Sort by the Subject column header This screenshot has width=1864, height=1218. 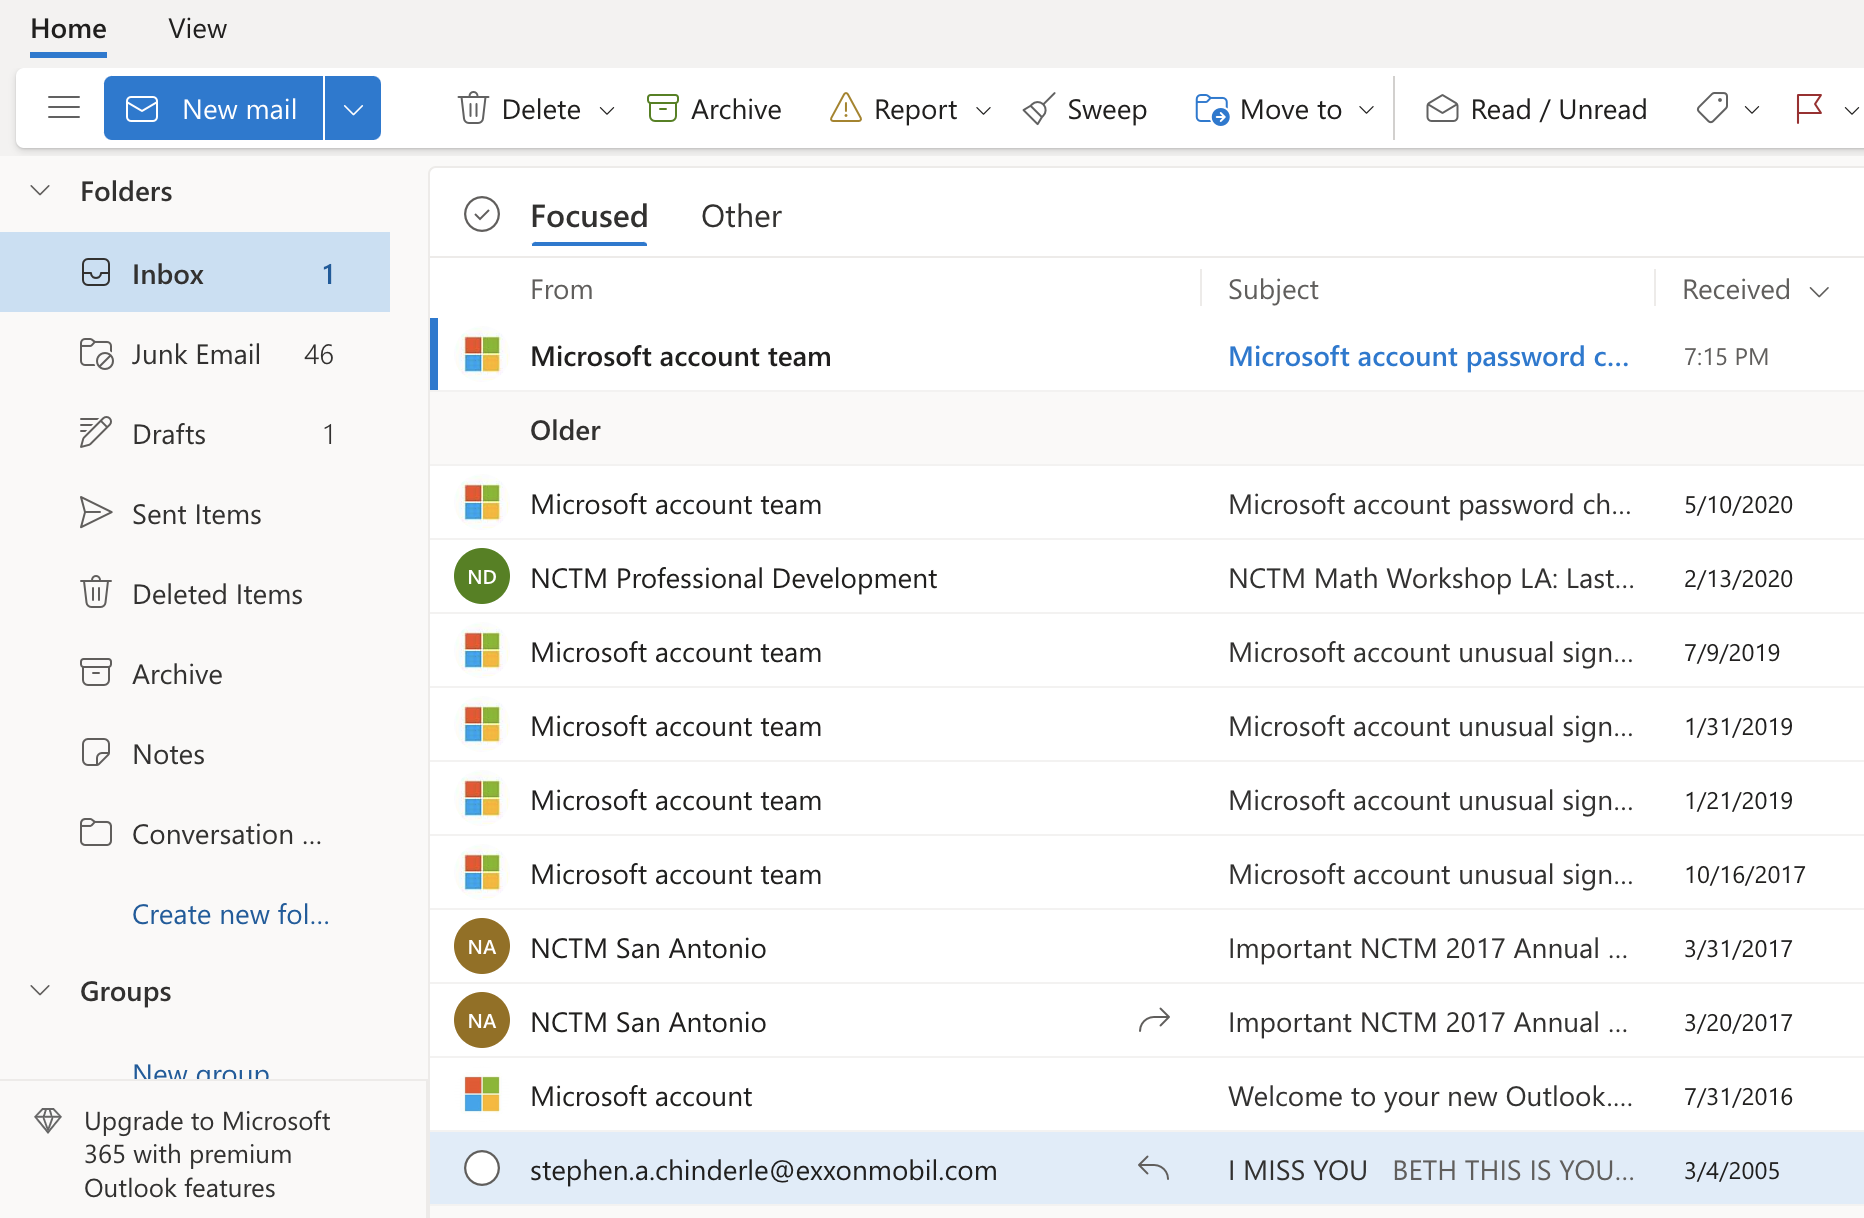click(1273, 290)
